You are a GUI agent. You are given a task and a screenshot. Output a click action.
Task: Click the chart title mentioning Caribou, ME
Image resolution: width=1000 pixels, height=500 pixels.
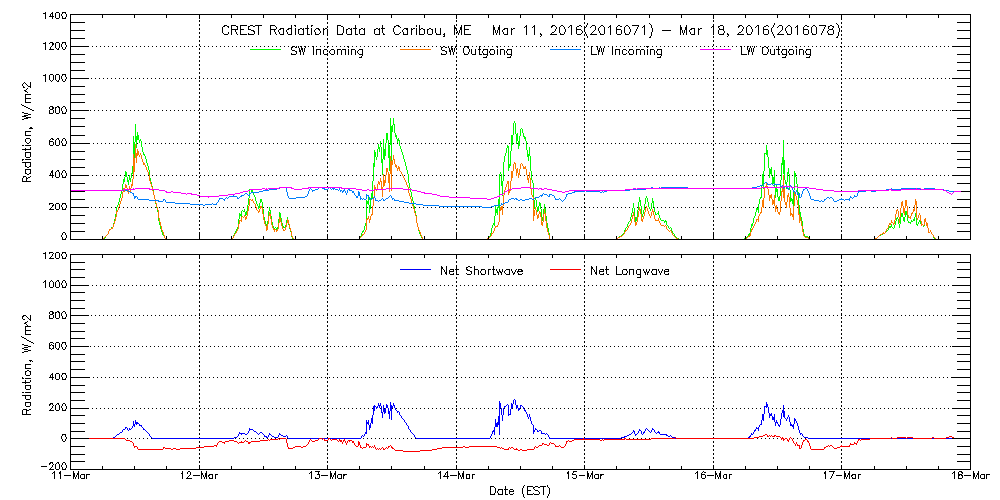tap(530, 30)
